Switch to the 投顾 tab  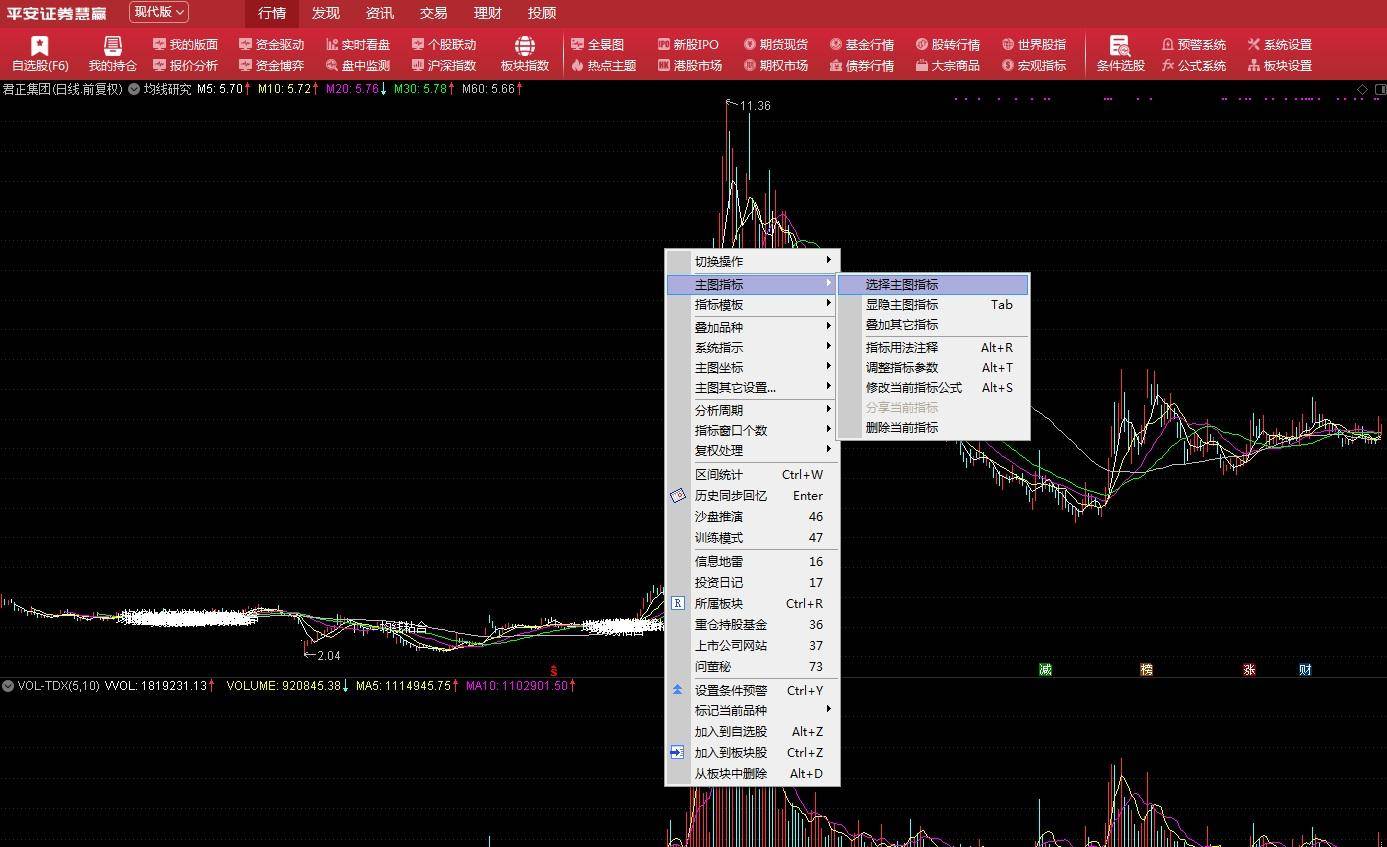(541, 13)
